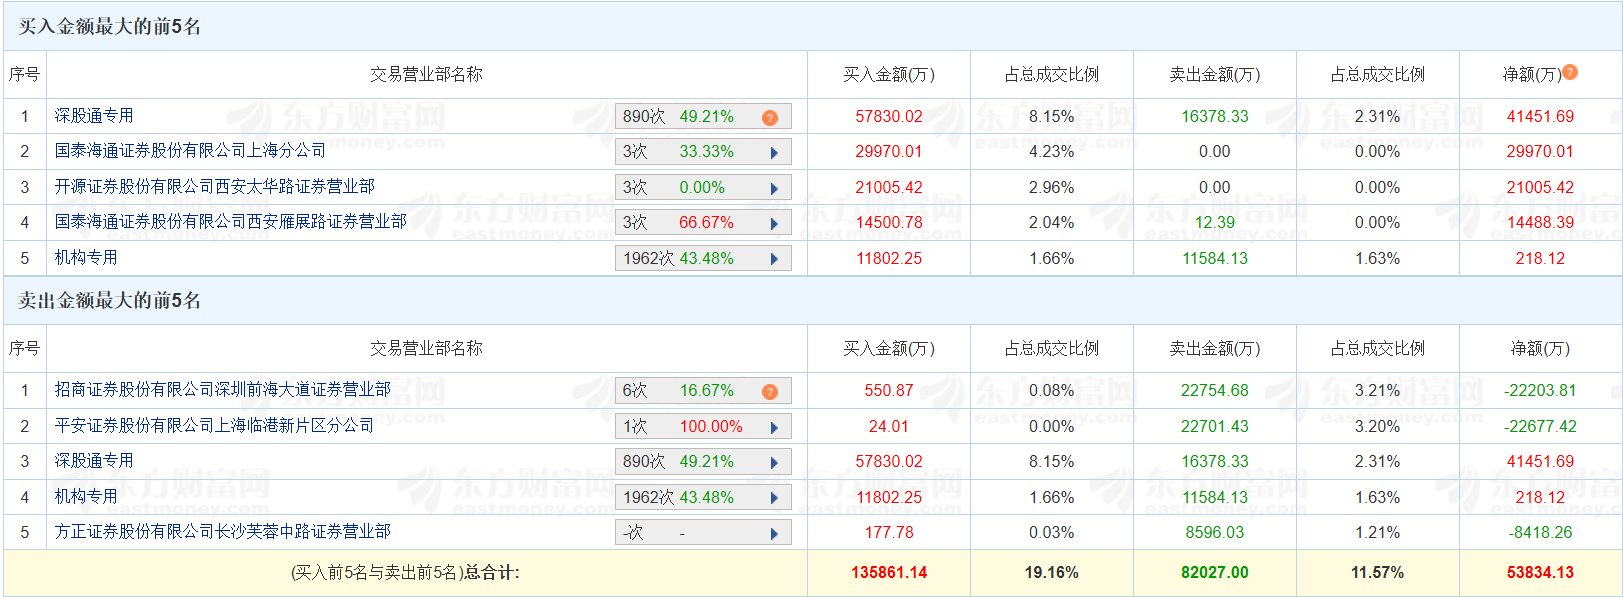Open 开源证券西安太华路证券营业部 link
The height and width of the screenshot is (597, 1623).
point(214,187)
